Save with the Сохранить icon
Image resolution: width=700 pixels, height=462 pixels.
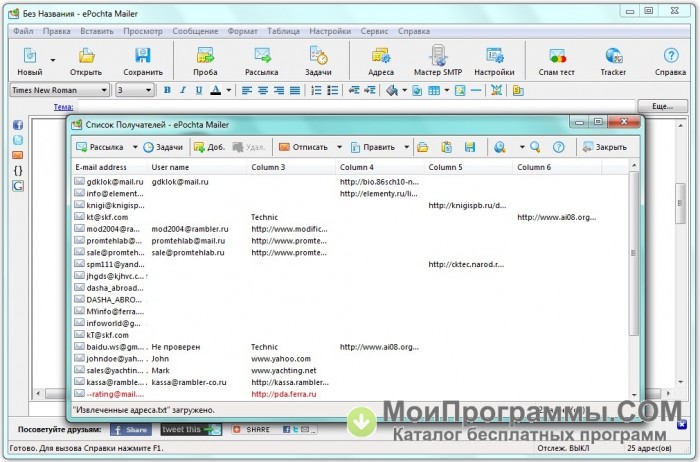click(143, 56)
